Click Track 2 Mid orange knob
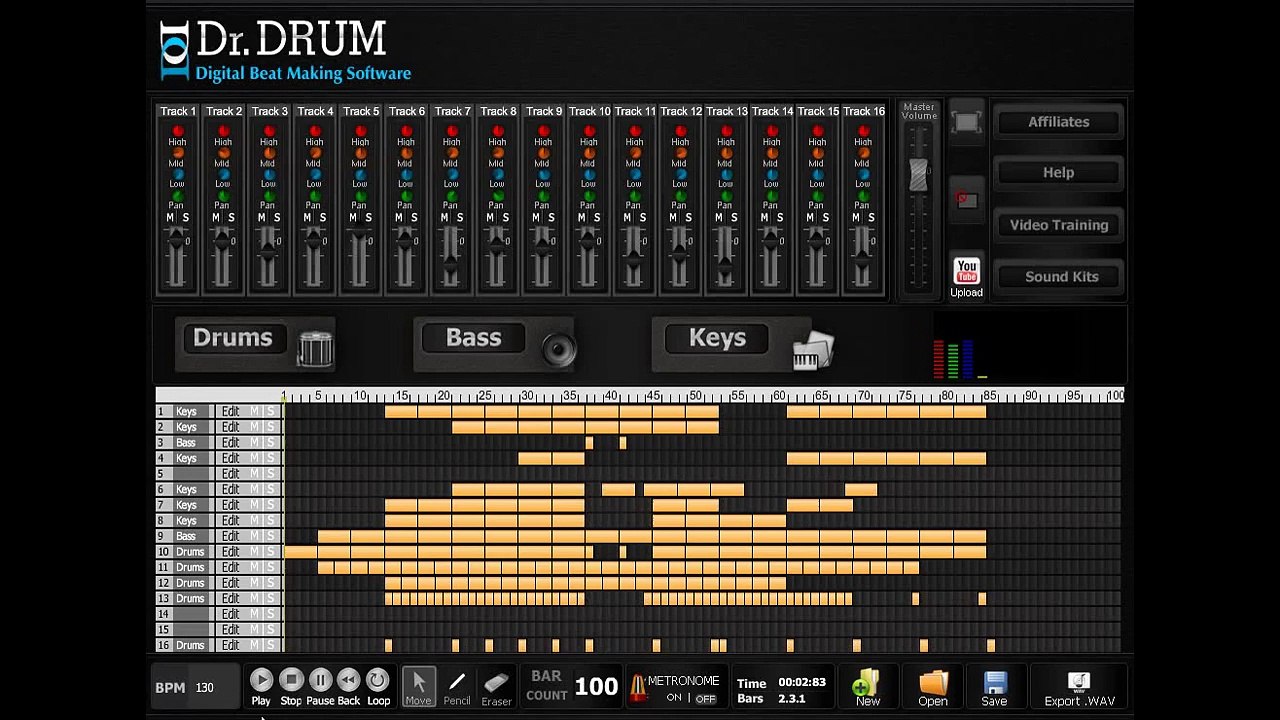 223,153
